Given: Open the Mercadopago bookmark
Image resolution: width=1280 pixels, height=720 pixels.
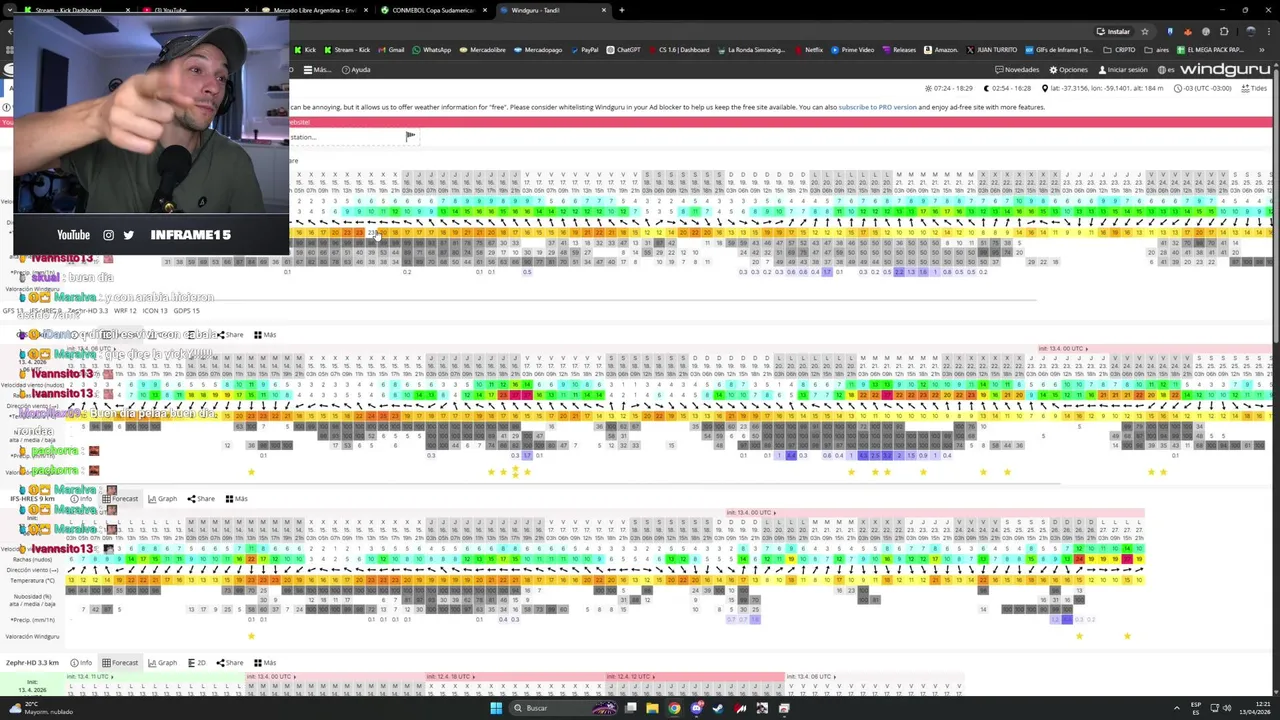Looking at the screenshot, I should pos(538,49).
